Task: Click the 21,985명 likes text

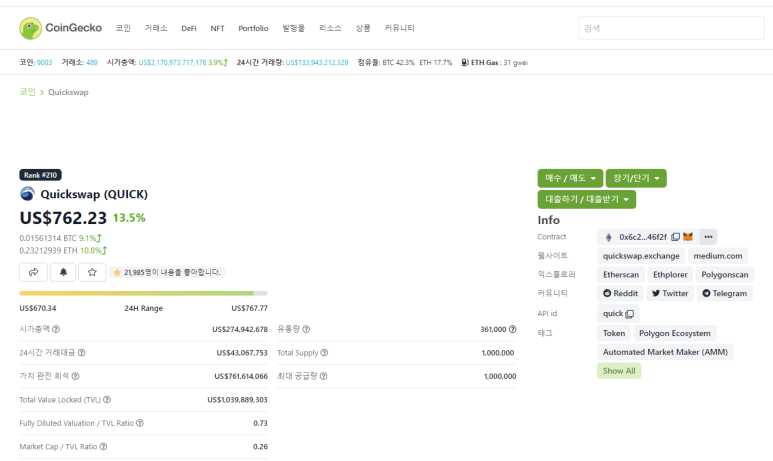Action: 172,272
